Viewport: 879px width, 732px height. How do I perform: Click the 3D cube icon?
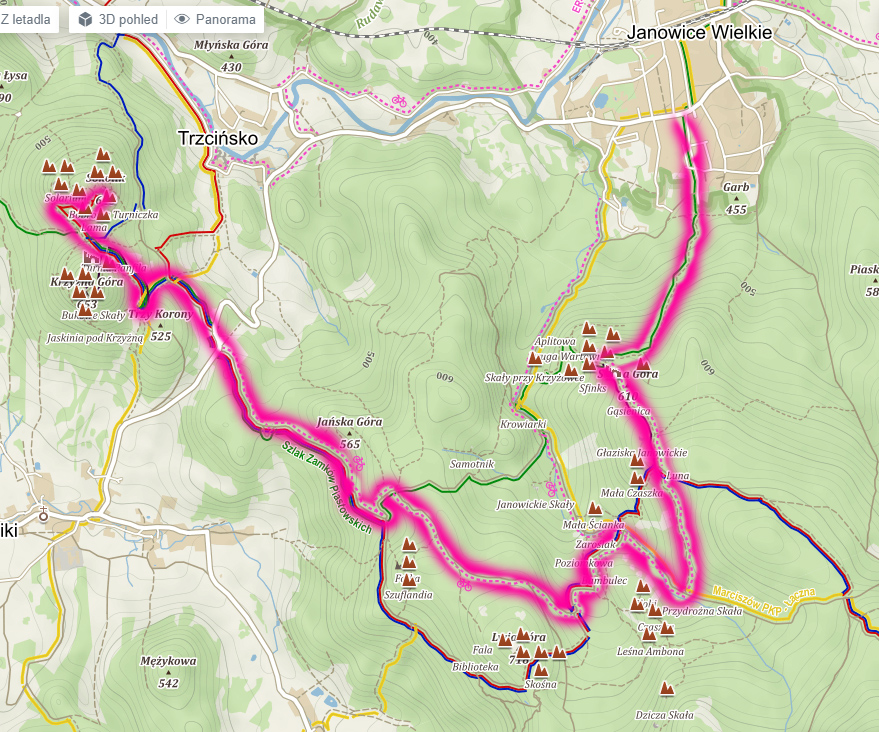tap(85, 20)
